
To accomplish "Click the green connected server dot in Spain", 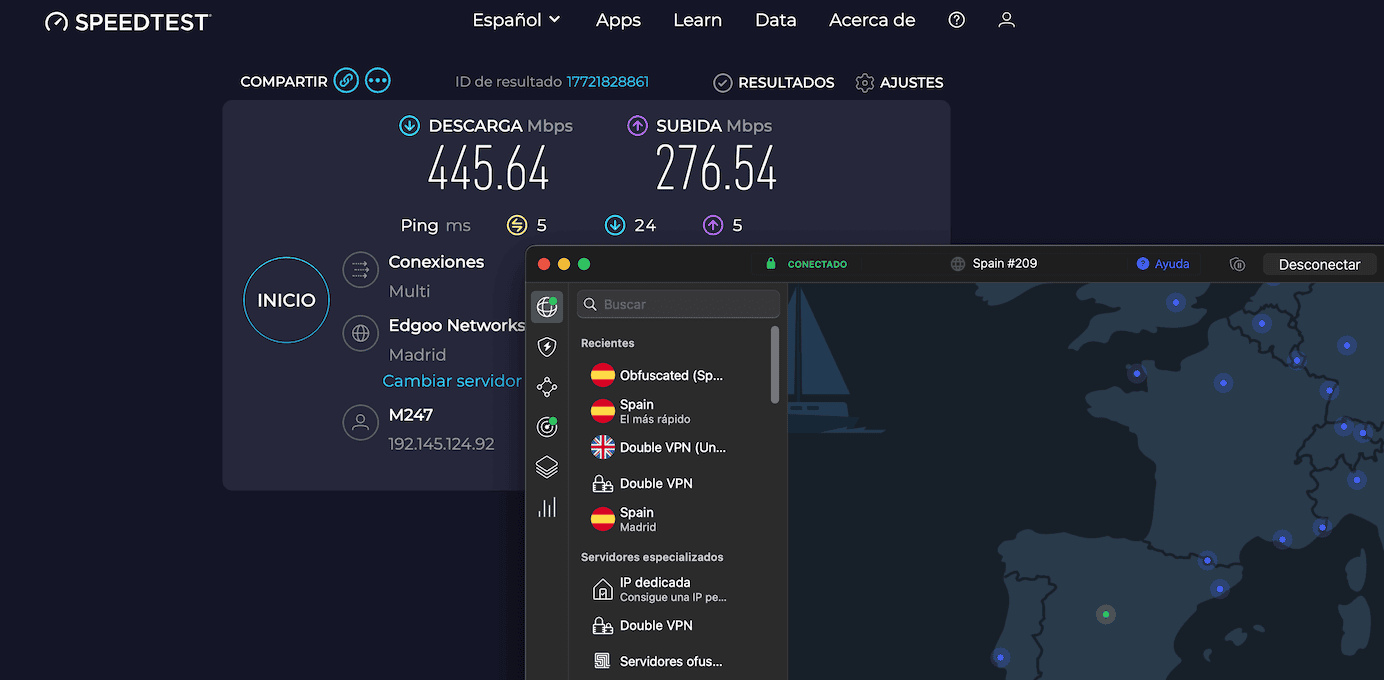I will point(1105,614).
